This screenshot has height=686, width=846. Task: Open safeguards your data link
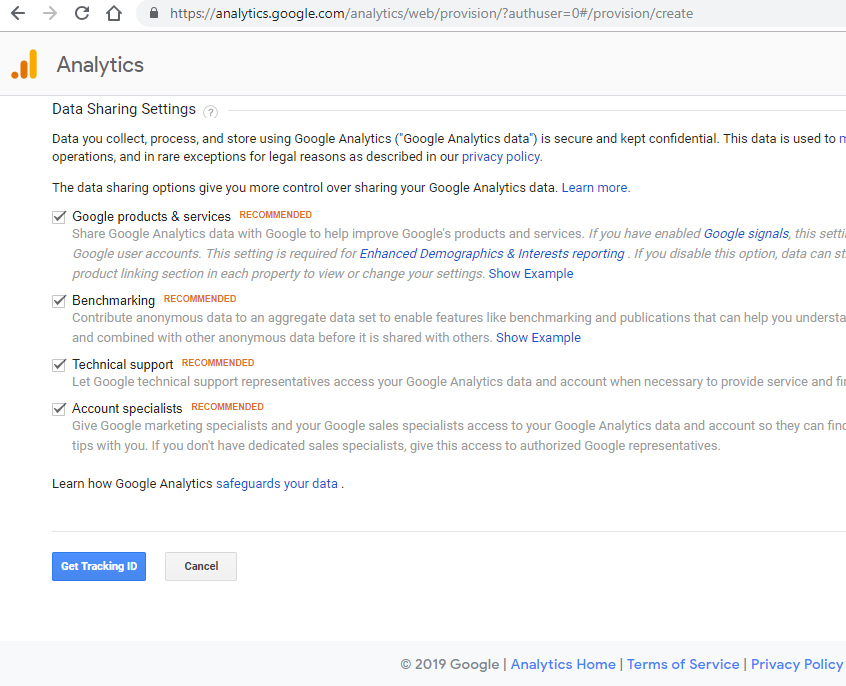[277, 484]
